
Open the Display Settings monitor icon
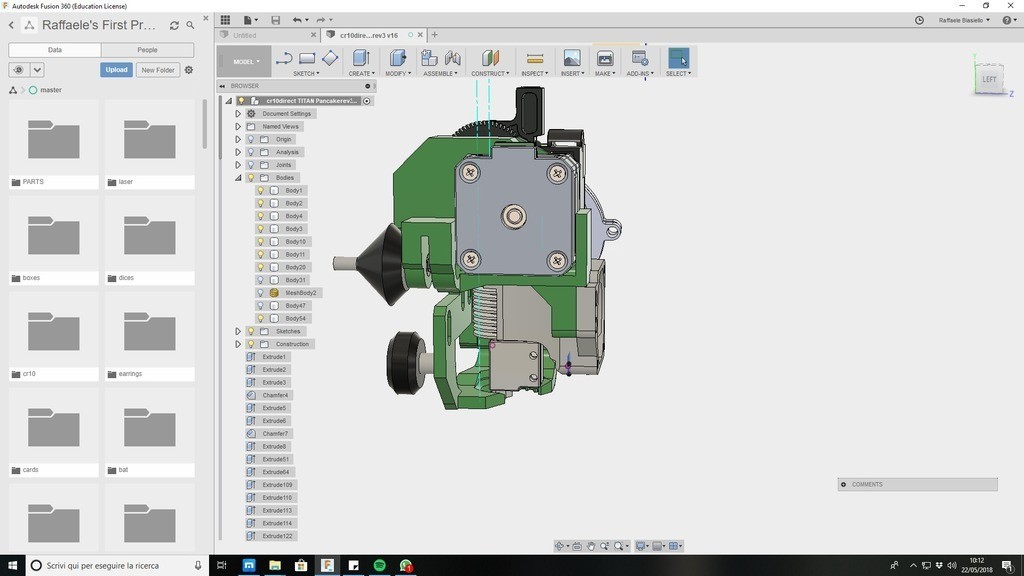641,546
